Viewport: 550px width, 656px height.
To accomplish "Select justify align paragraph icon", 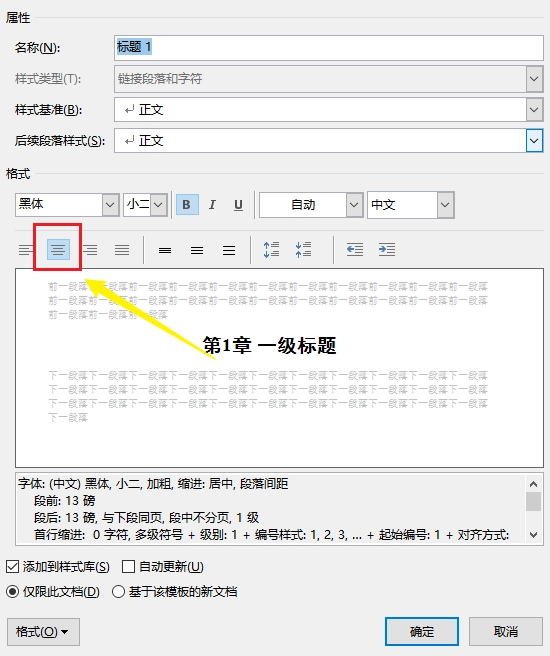I will tap(122, 250).
